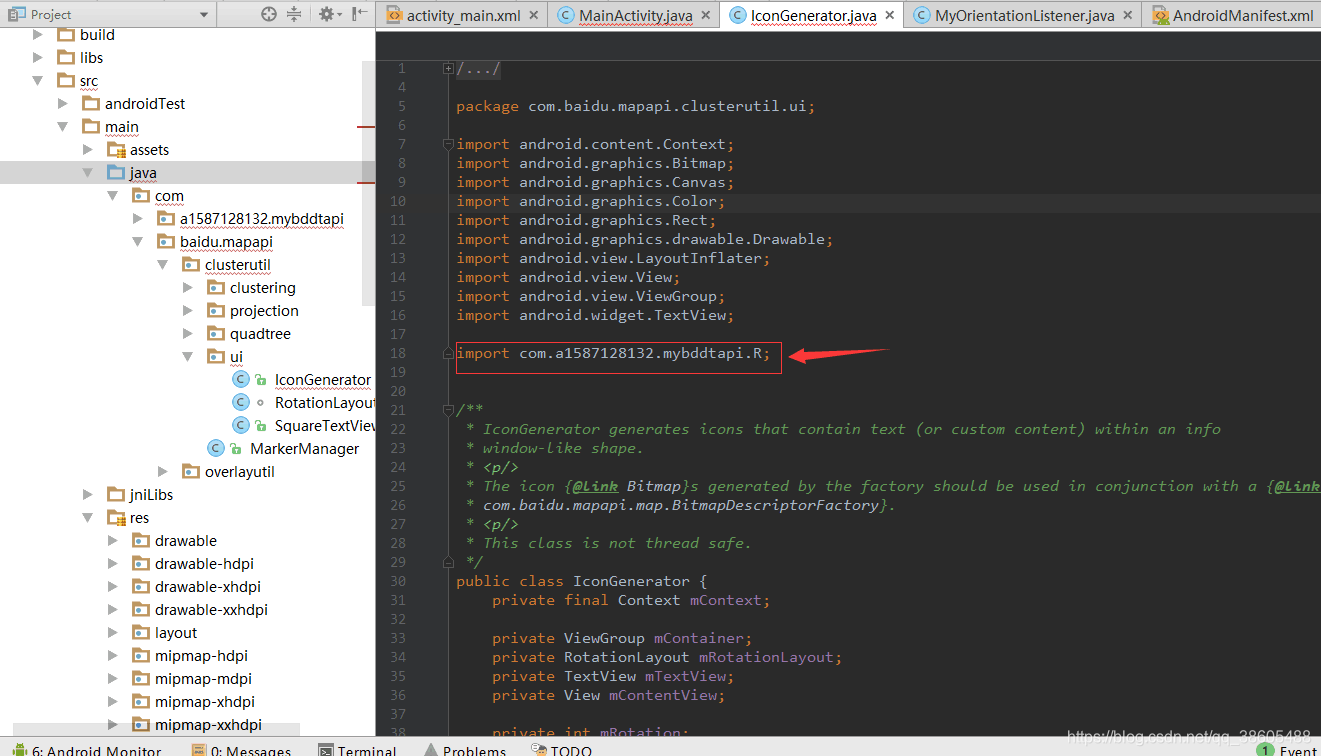Expand the layout folder

[x=113, y=632]
